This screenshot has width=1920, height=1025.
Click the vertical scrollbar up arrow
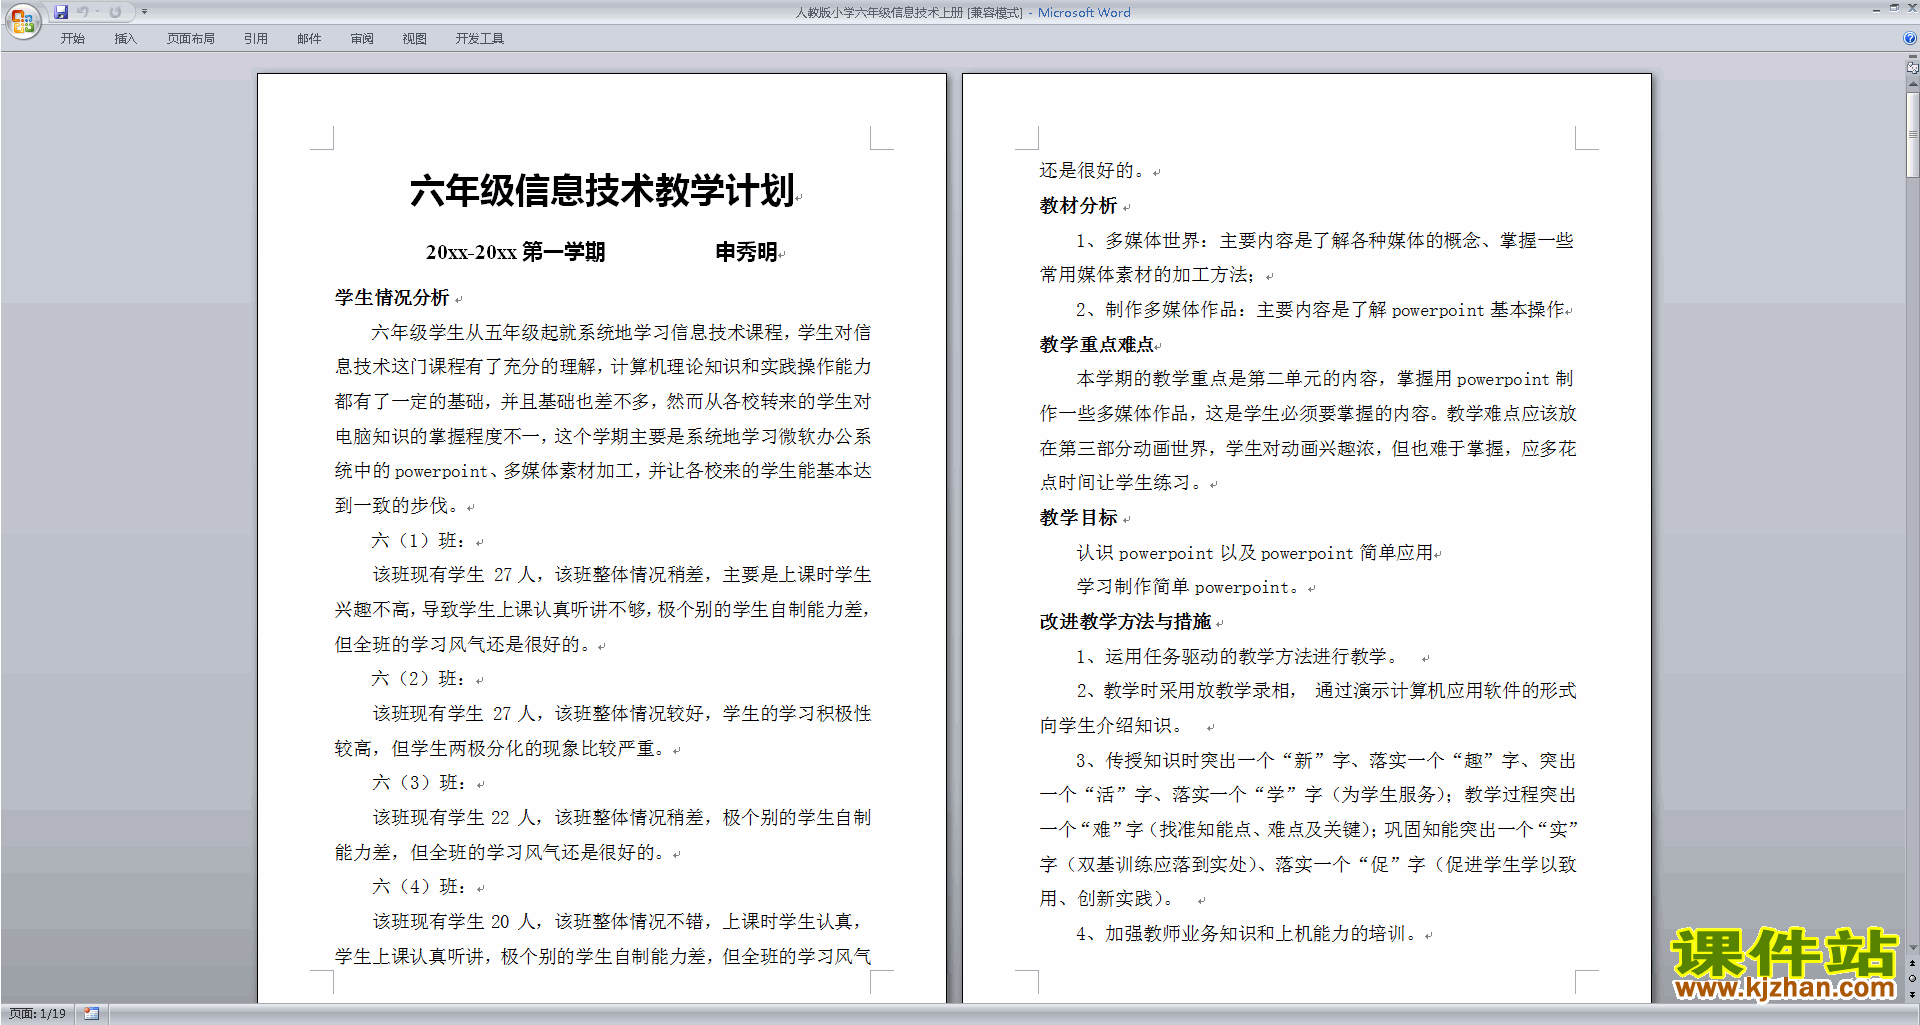pyautogui.click(x=1913, y=86)
